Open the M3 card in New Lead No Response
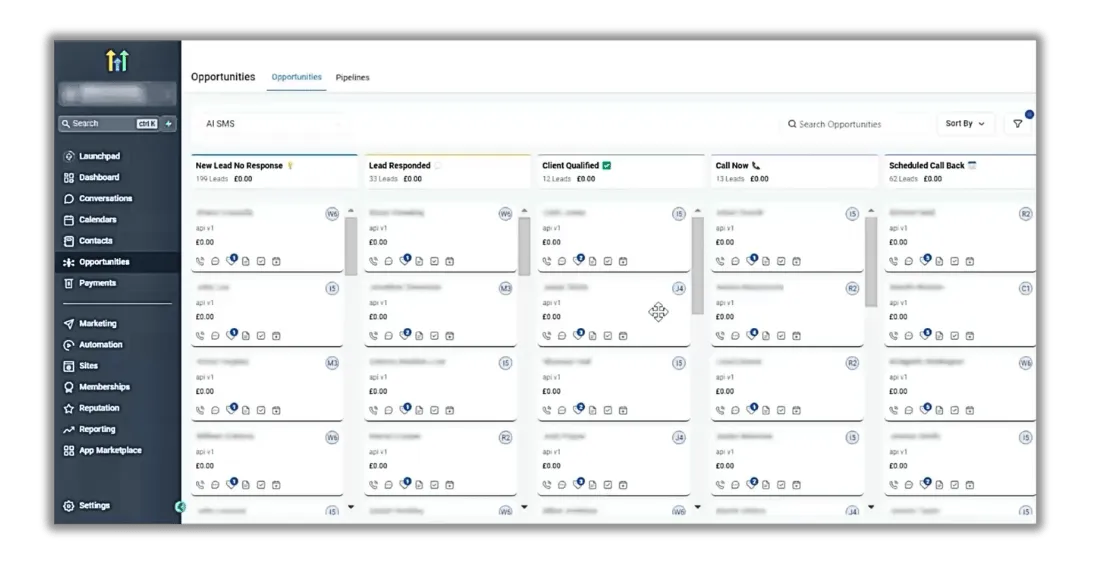Image resolution: width=1094 pixels, height=563 pixels. pyautogui.click(x=267, y=387)
